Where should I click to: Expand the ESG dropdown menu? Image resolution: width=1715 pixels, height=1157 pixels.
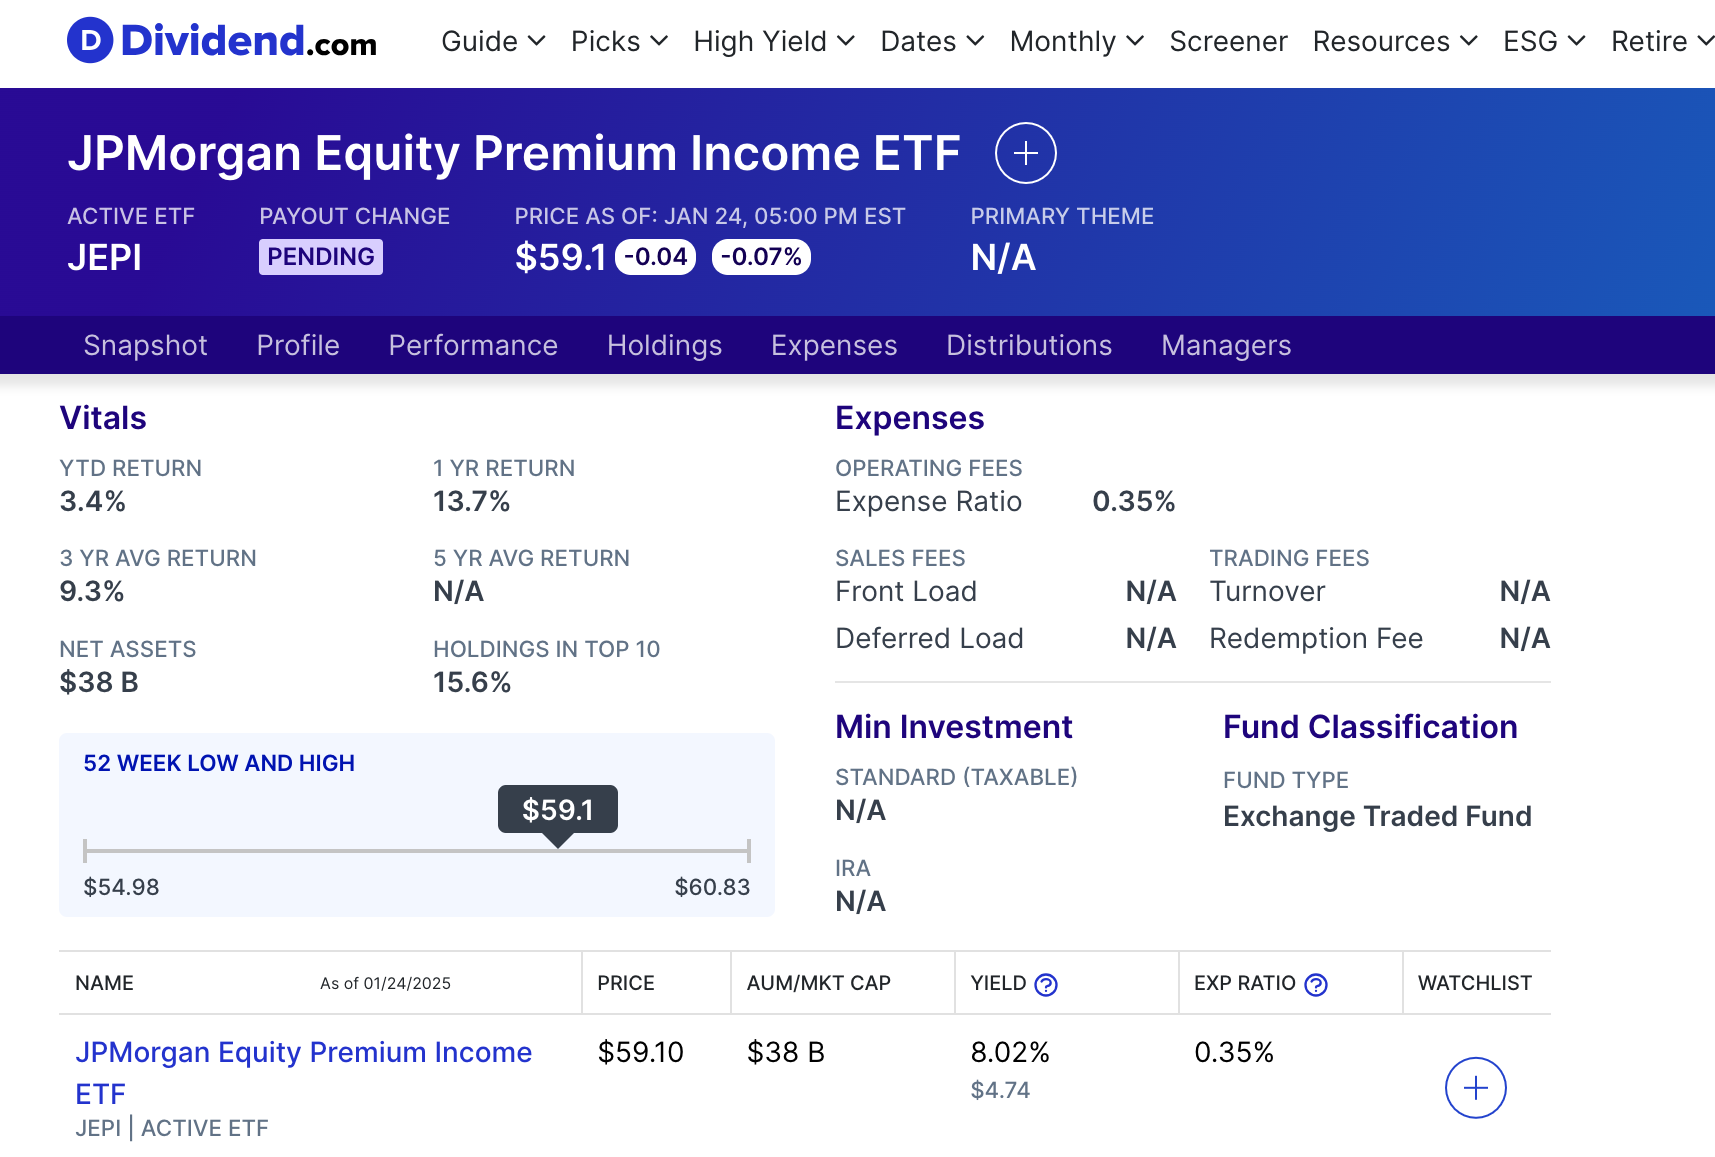1544,41
